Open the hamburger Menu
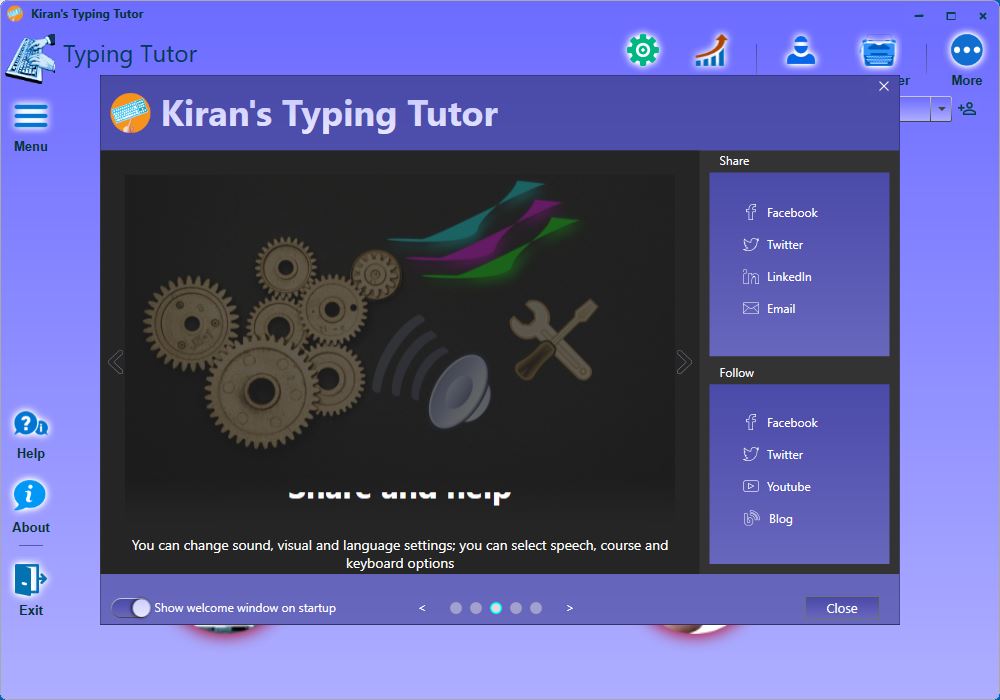Screen dimensions: 1000x700 coord(31,128)
